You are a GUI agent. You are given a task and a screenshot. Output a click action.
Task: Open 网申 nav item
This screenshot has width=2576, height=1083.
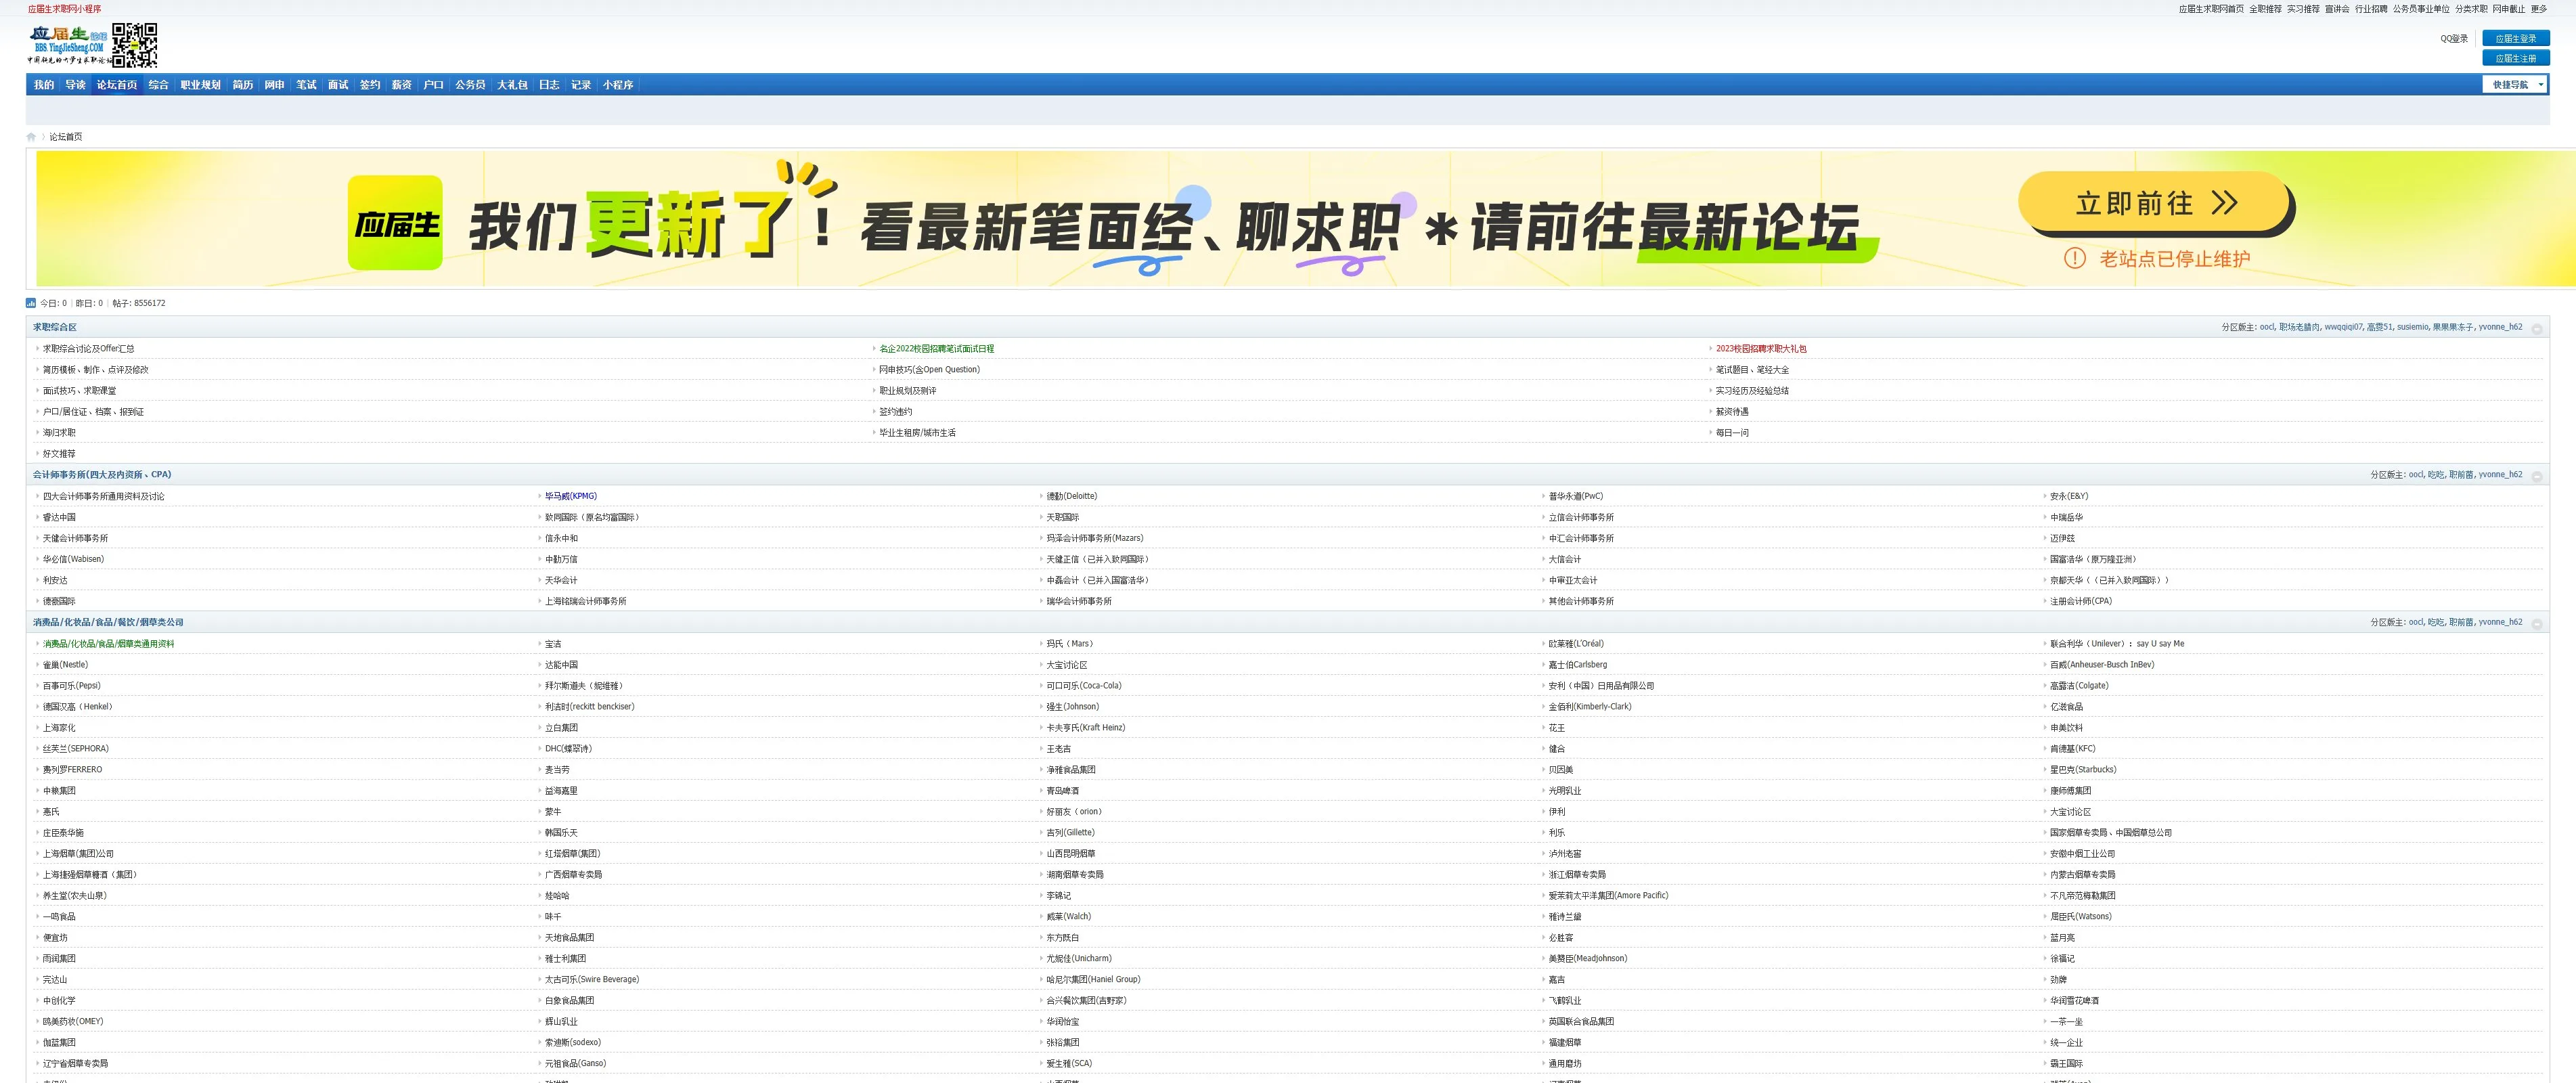[x=275, y=85]
